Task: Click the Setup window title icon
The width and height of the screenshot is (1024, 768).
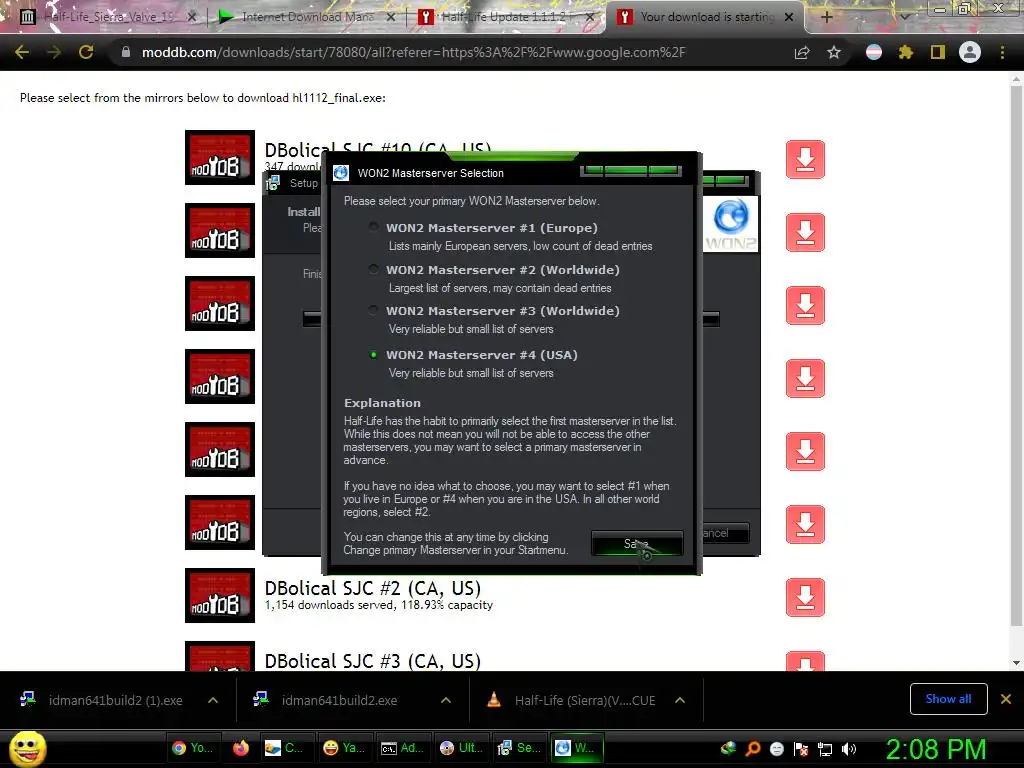Action: [274, 183]
